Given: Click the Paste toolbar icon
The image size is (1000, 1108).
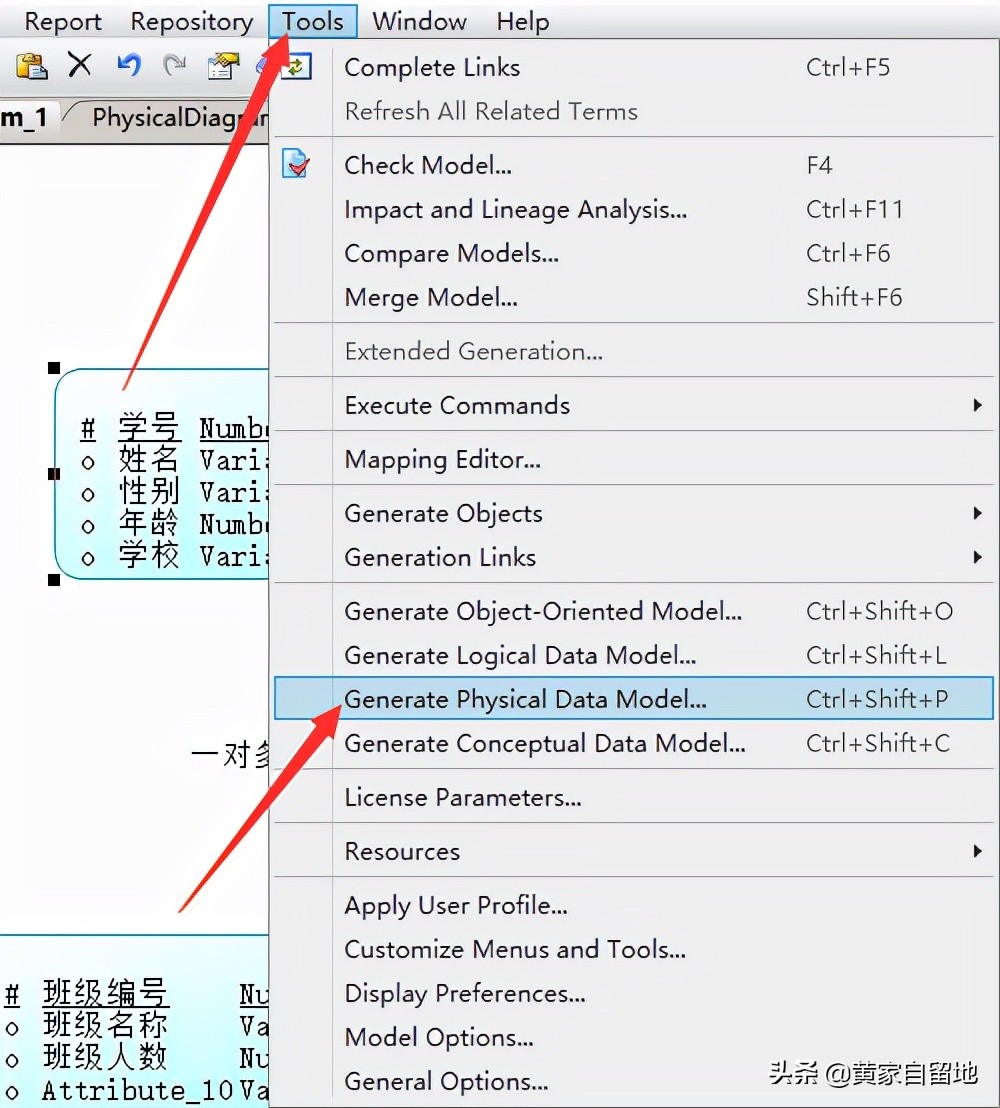Looking at the screenshot, I should (31, 66).
